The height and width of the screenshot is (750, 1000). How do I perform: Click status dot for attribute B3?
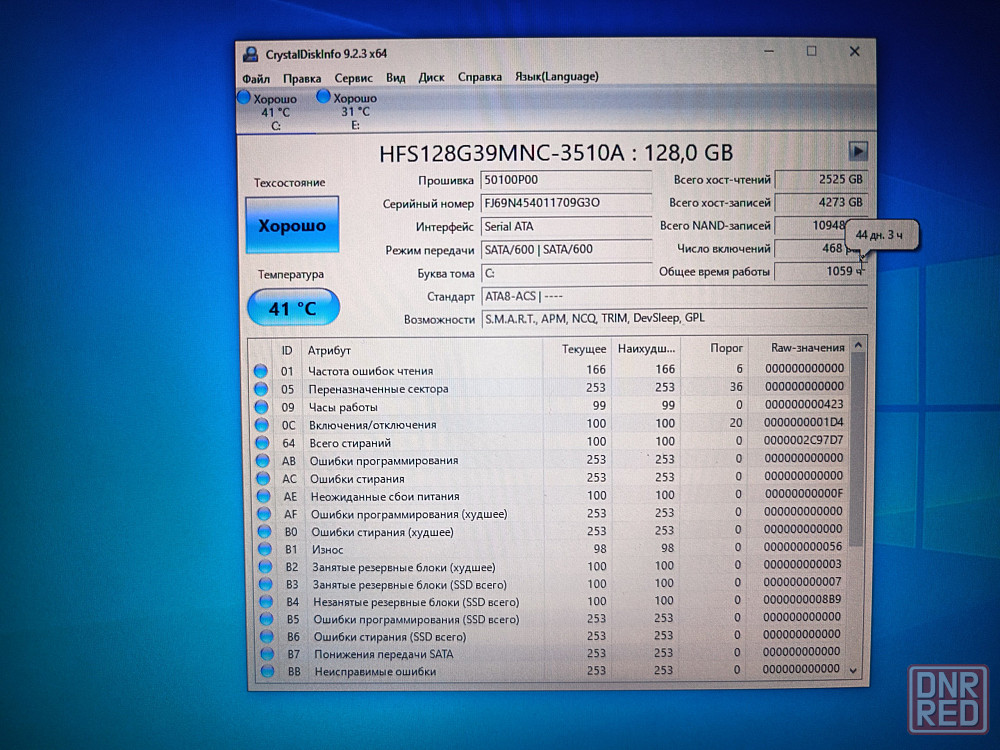coord(265,584)
